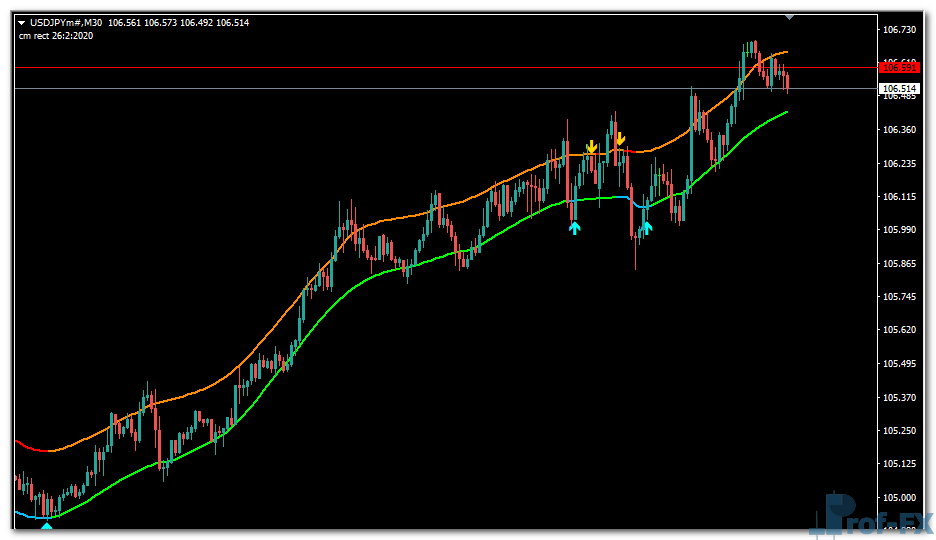This screenshot has height=540, width=936.
Task: Click the Prof.FX watermark logo
Action: pos(870,517)
